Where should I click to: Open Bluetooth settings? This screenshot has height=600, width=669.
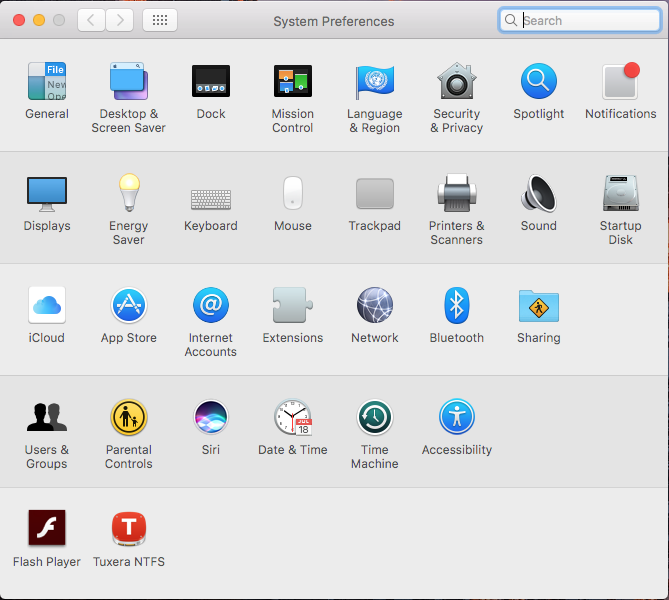[x=456, y=306]
